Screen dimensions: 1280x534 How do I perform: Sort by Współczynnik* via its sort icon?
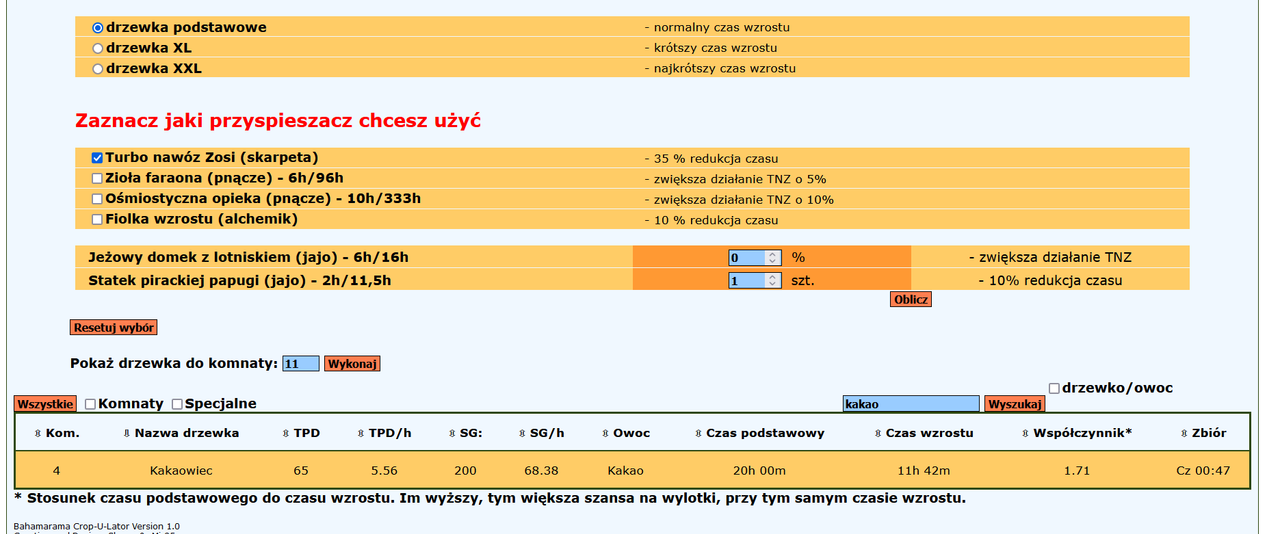click(x=1024, y=434)
